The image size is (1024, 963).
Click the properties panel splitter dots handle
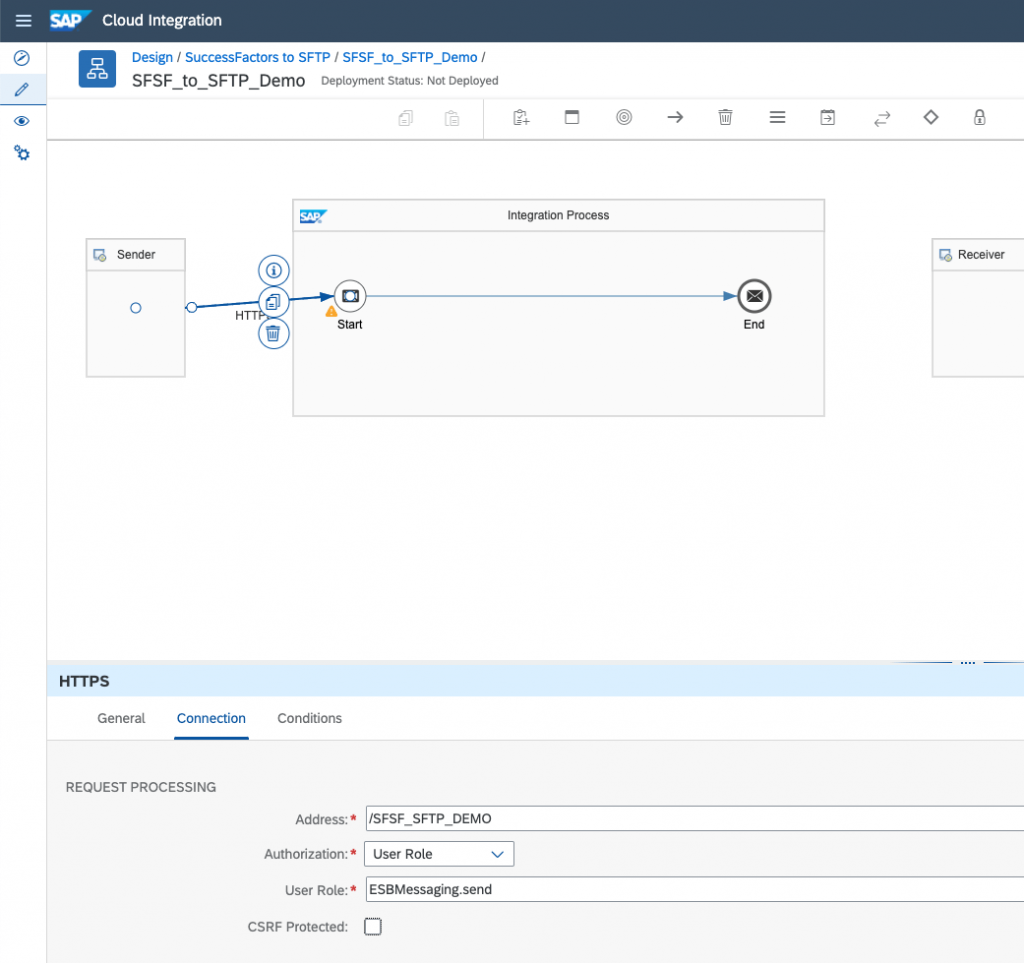(x=967, y=662)
